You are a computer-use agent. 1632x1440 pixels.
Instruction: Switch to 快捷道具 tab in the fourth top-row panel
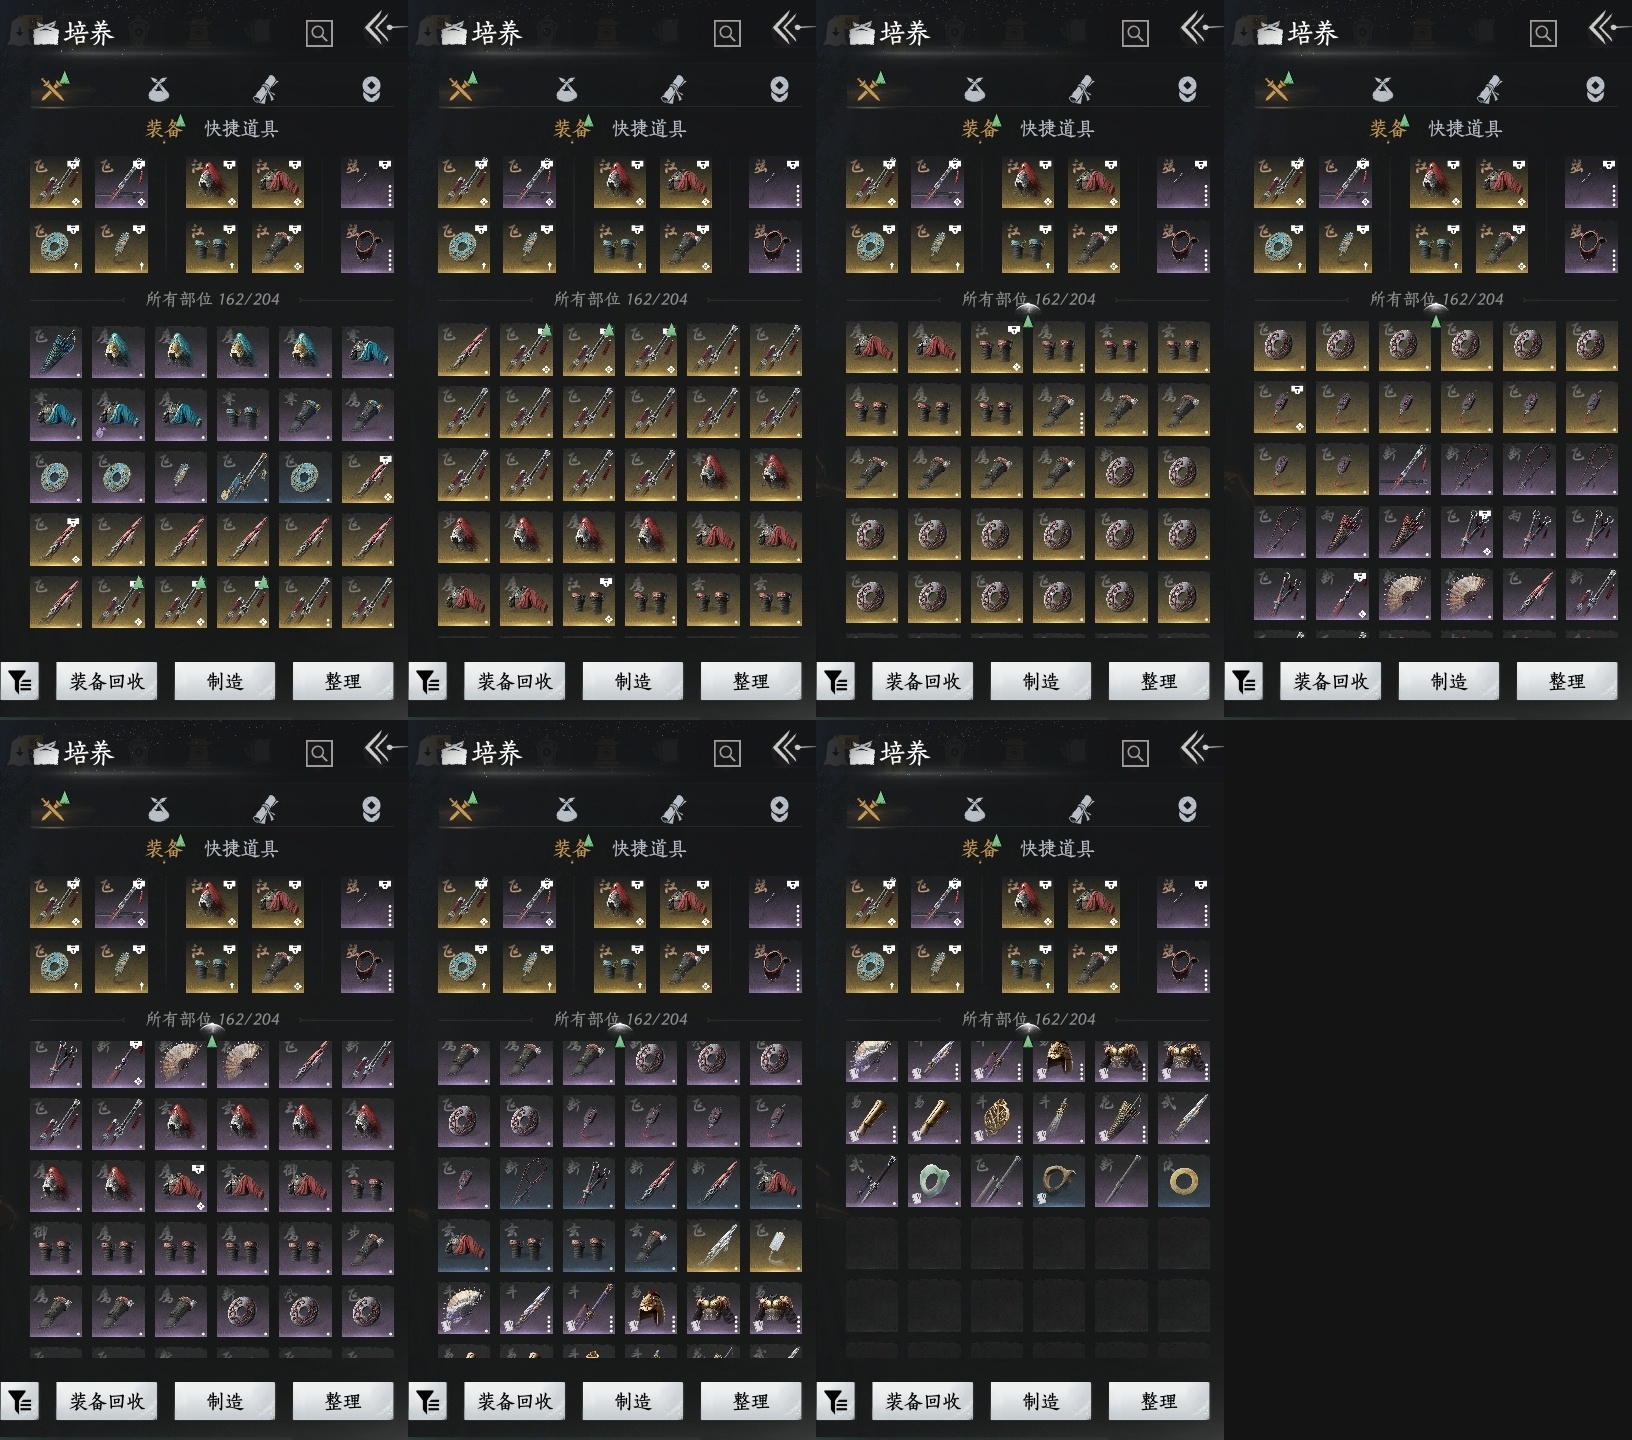[x=1465, y=129]
